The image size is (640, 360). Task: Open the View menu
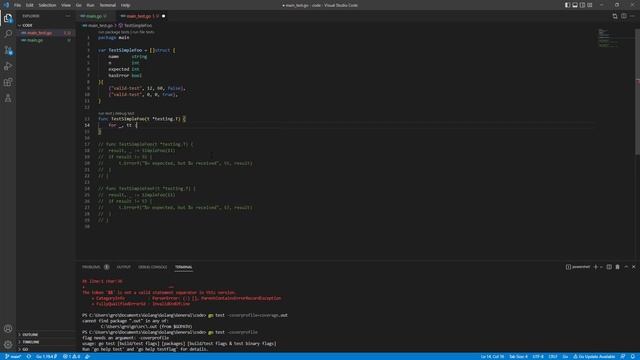point(66,5)
